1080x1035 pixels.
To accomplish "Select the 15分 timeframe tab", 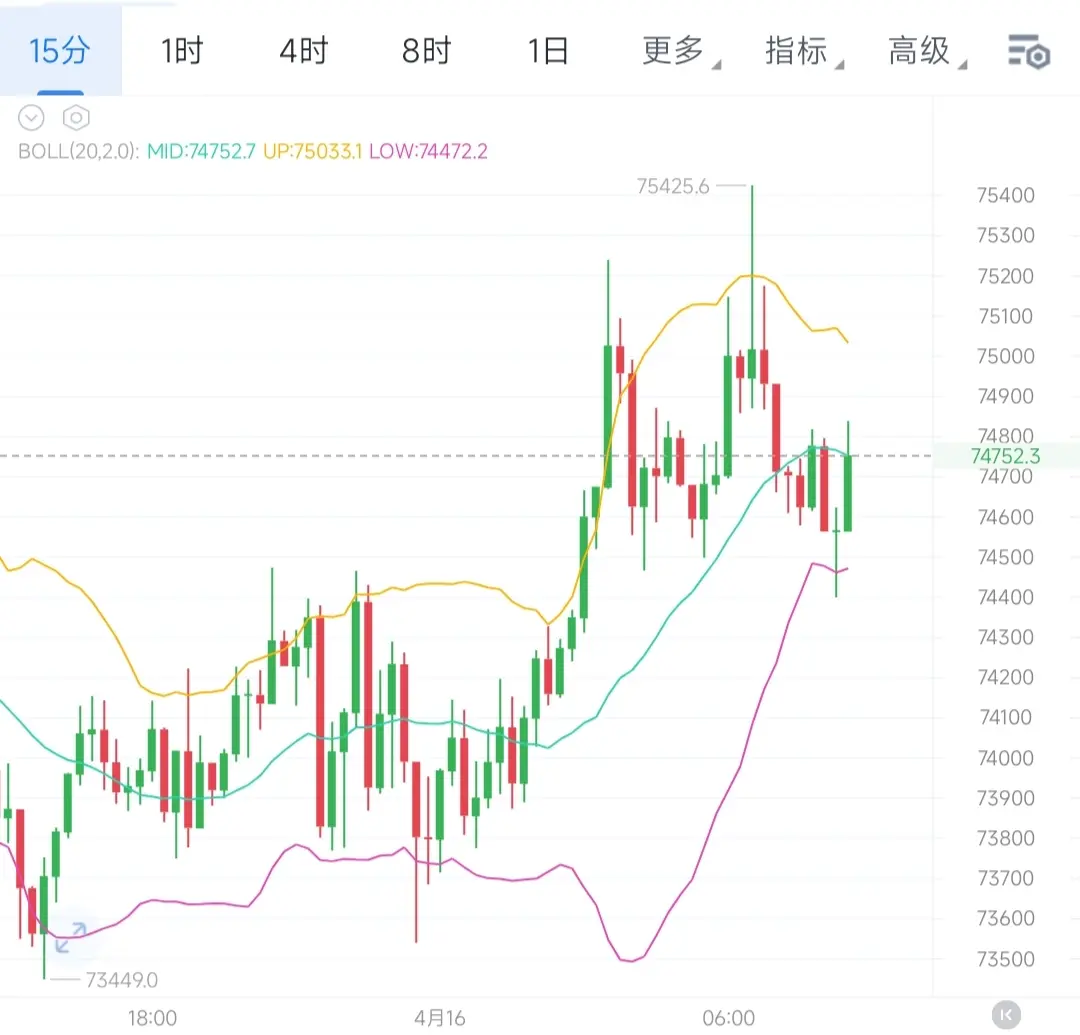I will pyautogui.click(x=60, y=50).
